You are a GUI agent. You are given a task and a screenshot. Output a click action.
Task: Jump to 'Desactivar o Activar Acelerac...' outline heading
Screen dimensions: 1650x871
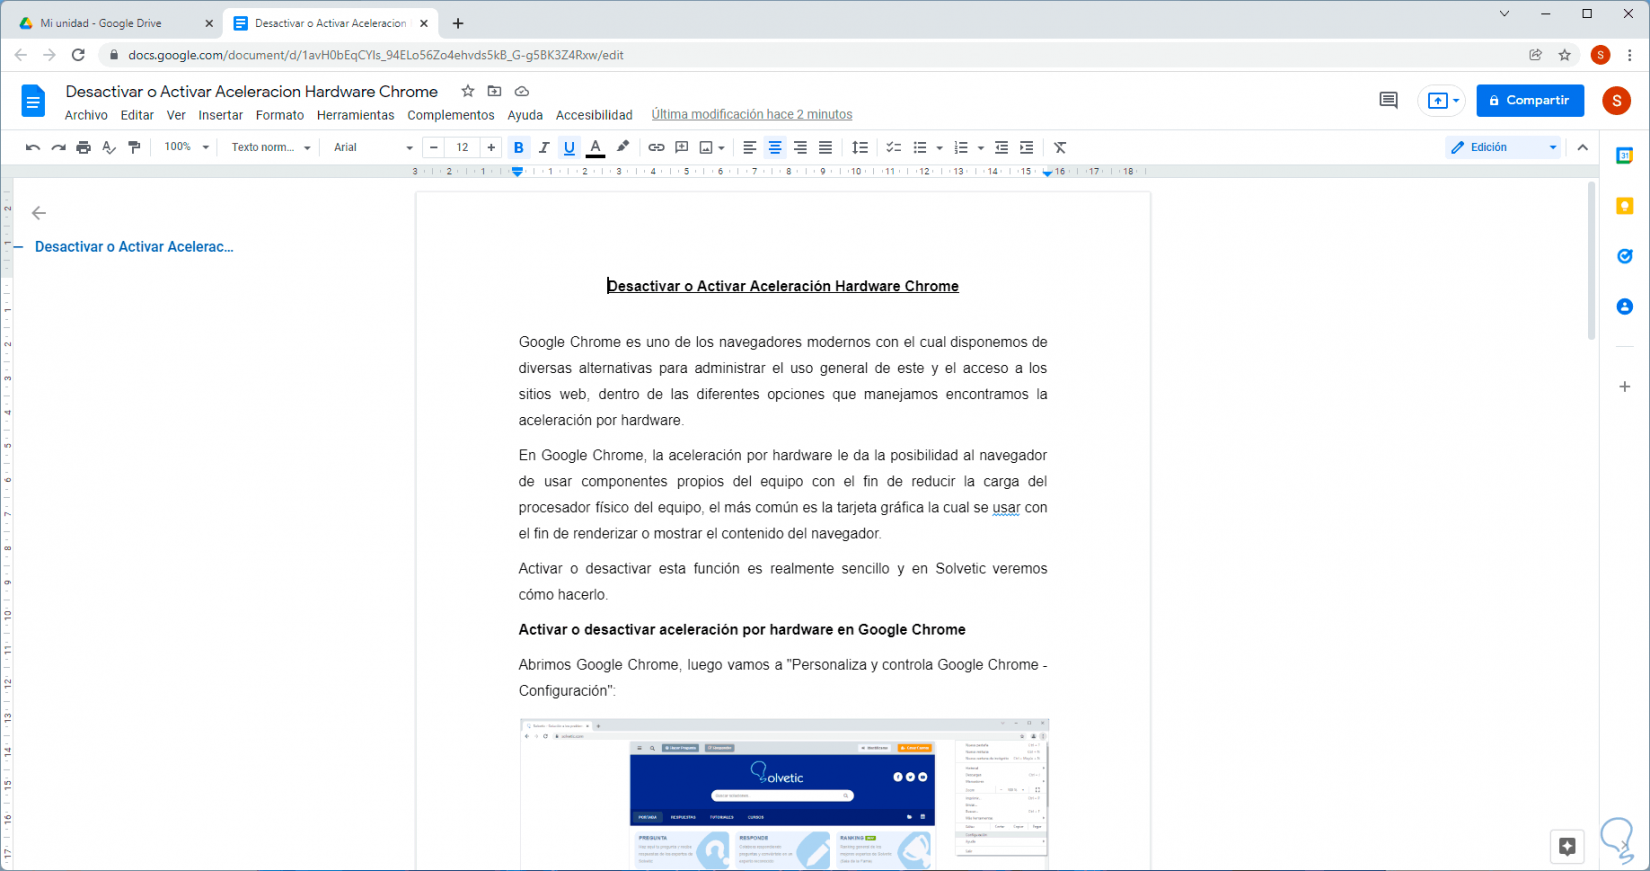coord(134,247)
